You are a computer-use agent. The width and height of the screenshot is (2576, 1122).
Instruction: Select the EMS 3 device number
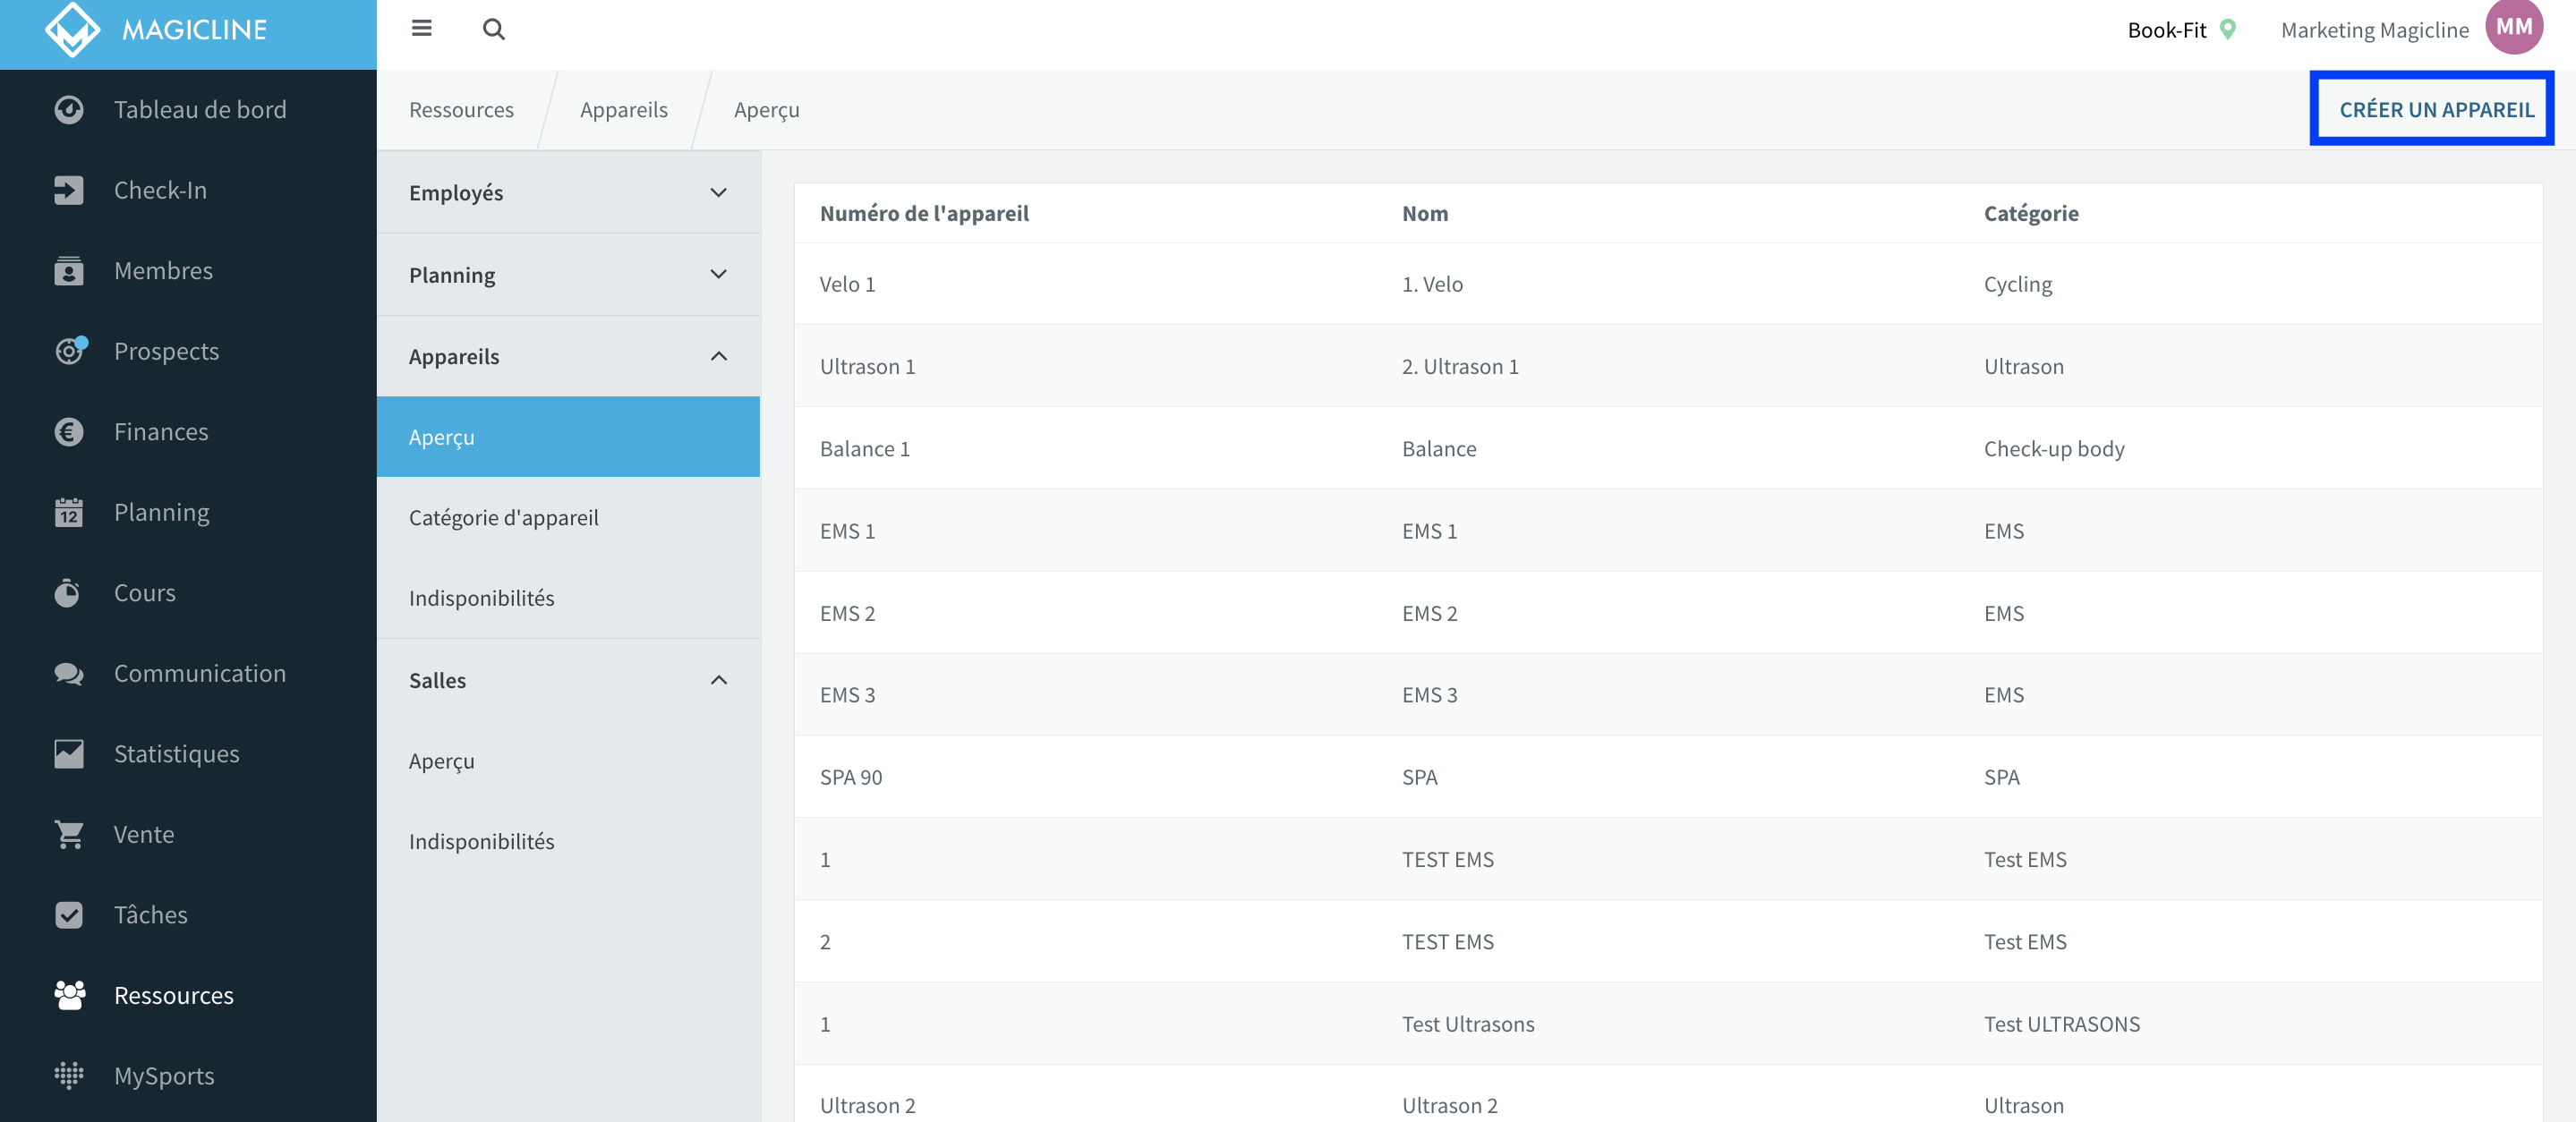click(847, 695)
